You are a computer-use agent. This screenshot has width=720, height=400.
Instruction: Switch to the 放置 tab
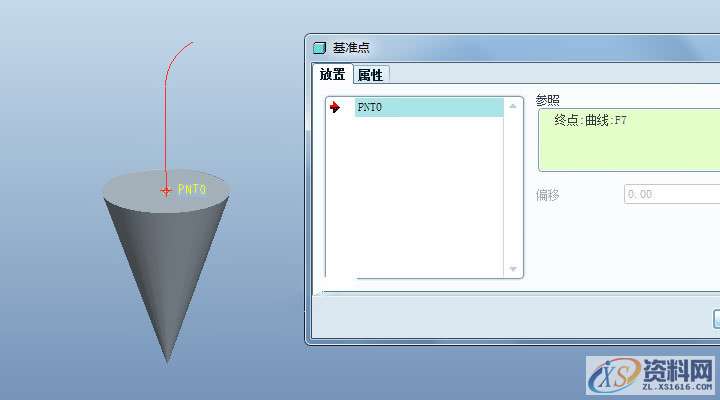(x=332, y=74)
